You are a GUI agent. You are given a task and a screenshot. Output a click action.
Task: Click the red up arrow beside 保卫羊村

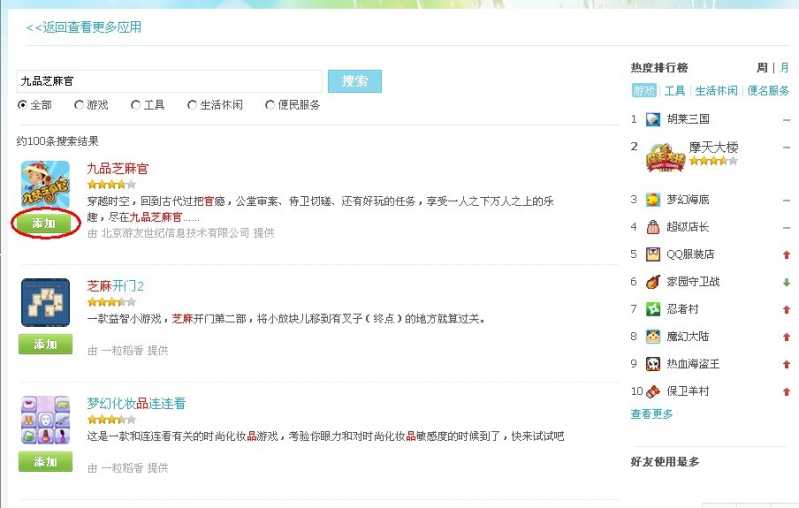pyautogui.click(x=786, y=392)
